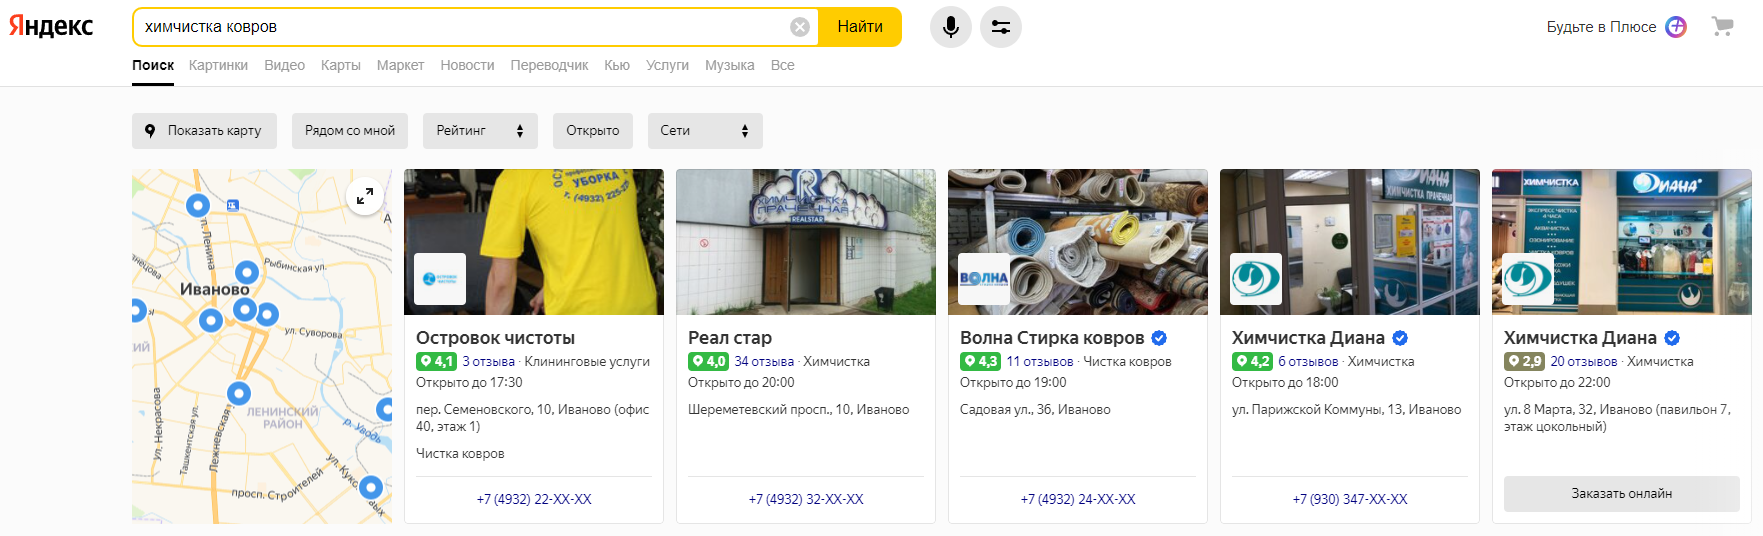Toggle the Рядом со мной filter
This screenshot has height=536, width=1763.
[350, 131]
